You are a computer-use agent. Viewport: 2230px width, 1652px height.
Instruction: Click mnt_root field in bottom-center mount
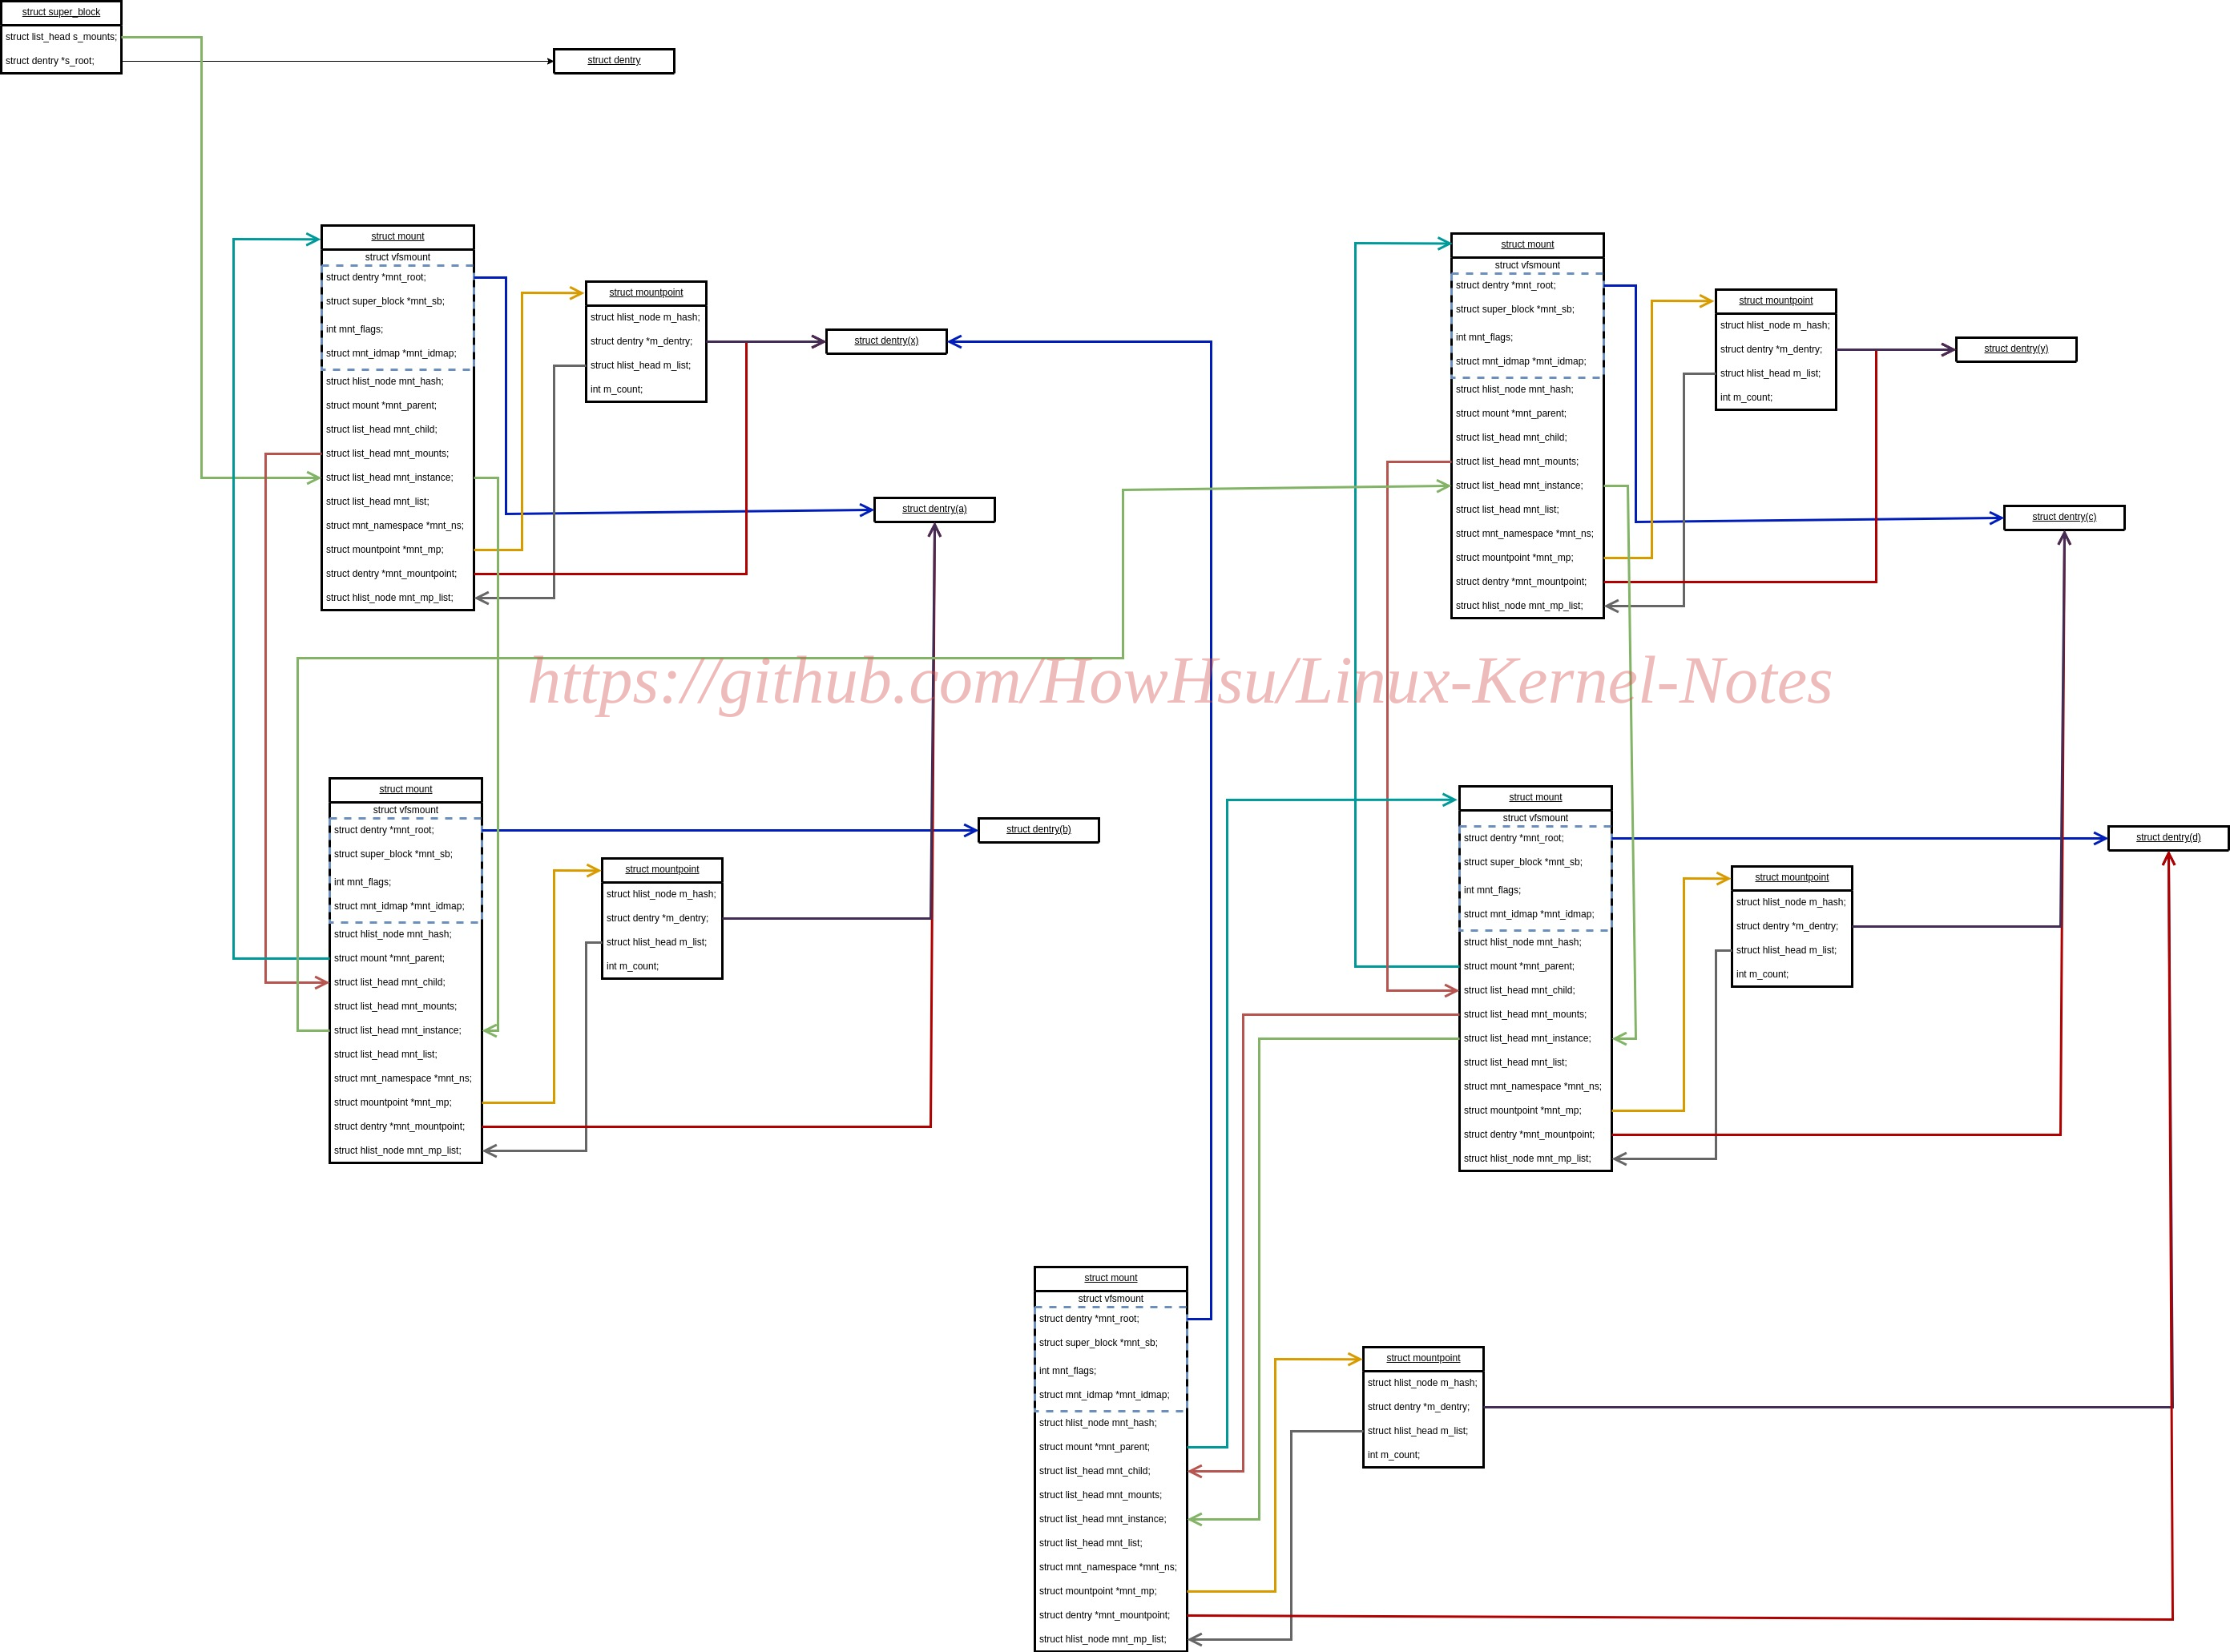click(x=1110, y=1319)
